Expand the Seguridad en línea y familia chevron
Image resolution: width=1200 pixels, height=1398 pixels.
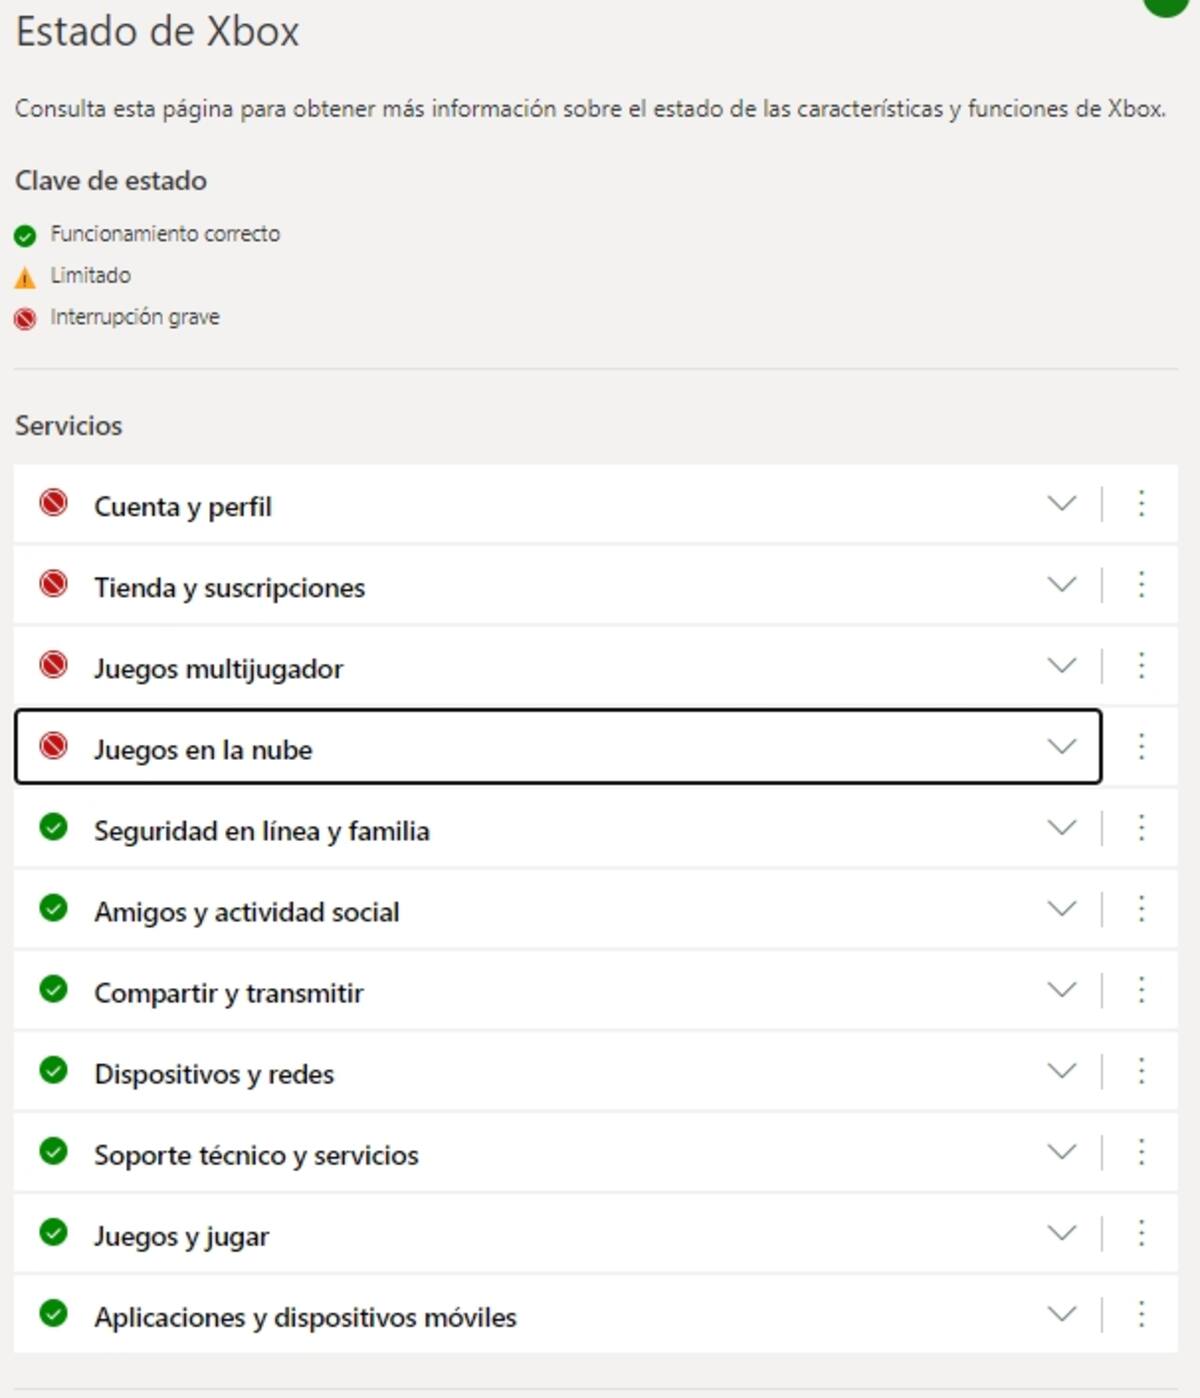(1062, 827)
